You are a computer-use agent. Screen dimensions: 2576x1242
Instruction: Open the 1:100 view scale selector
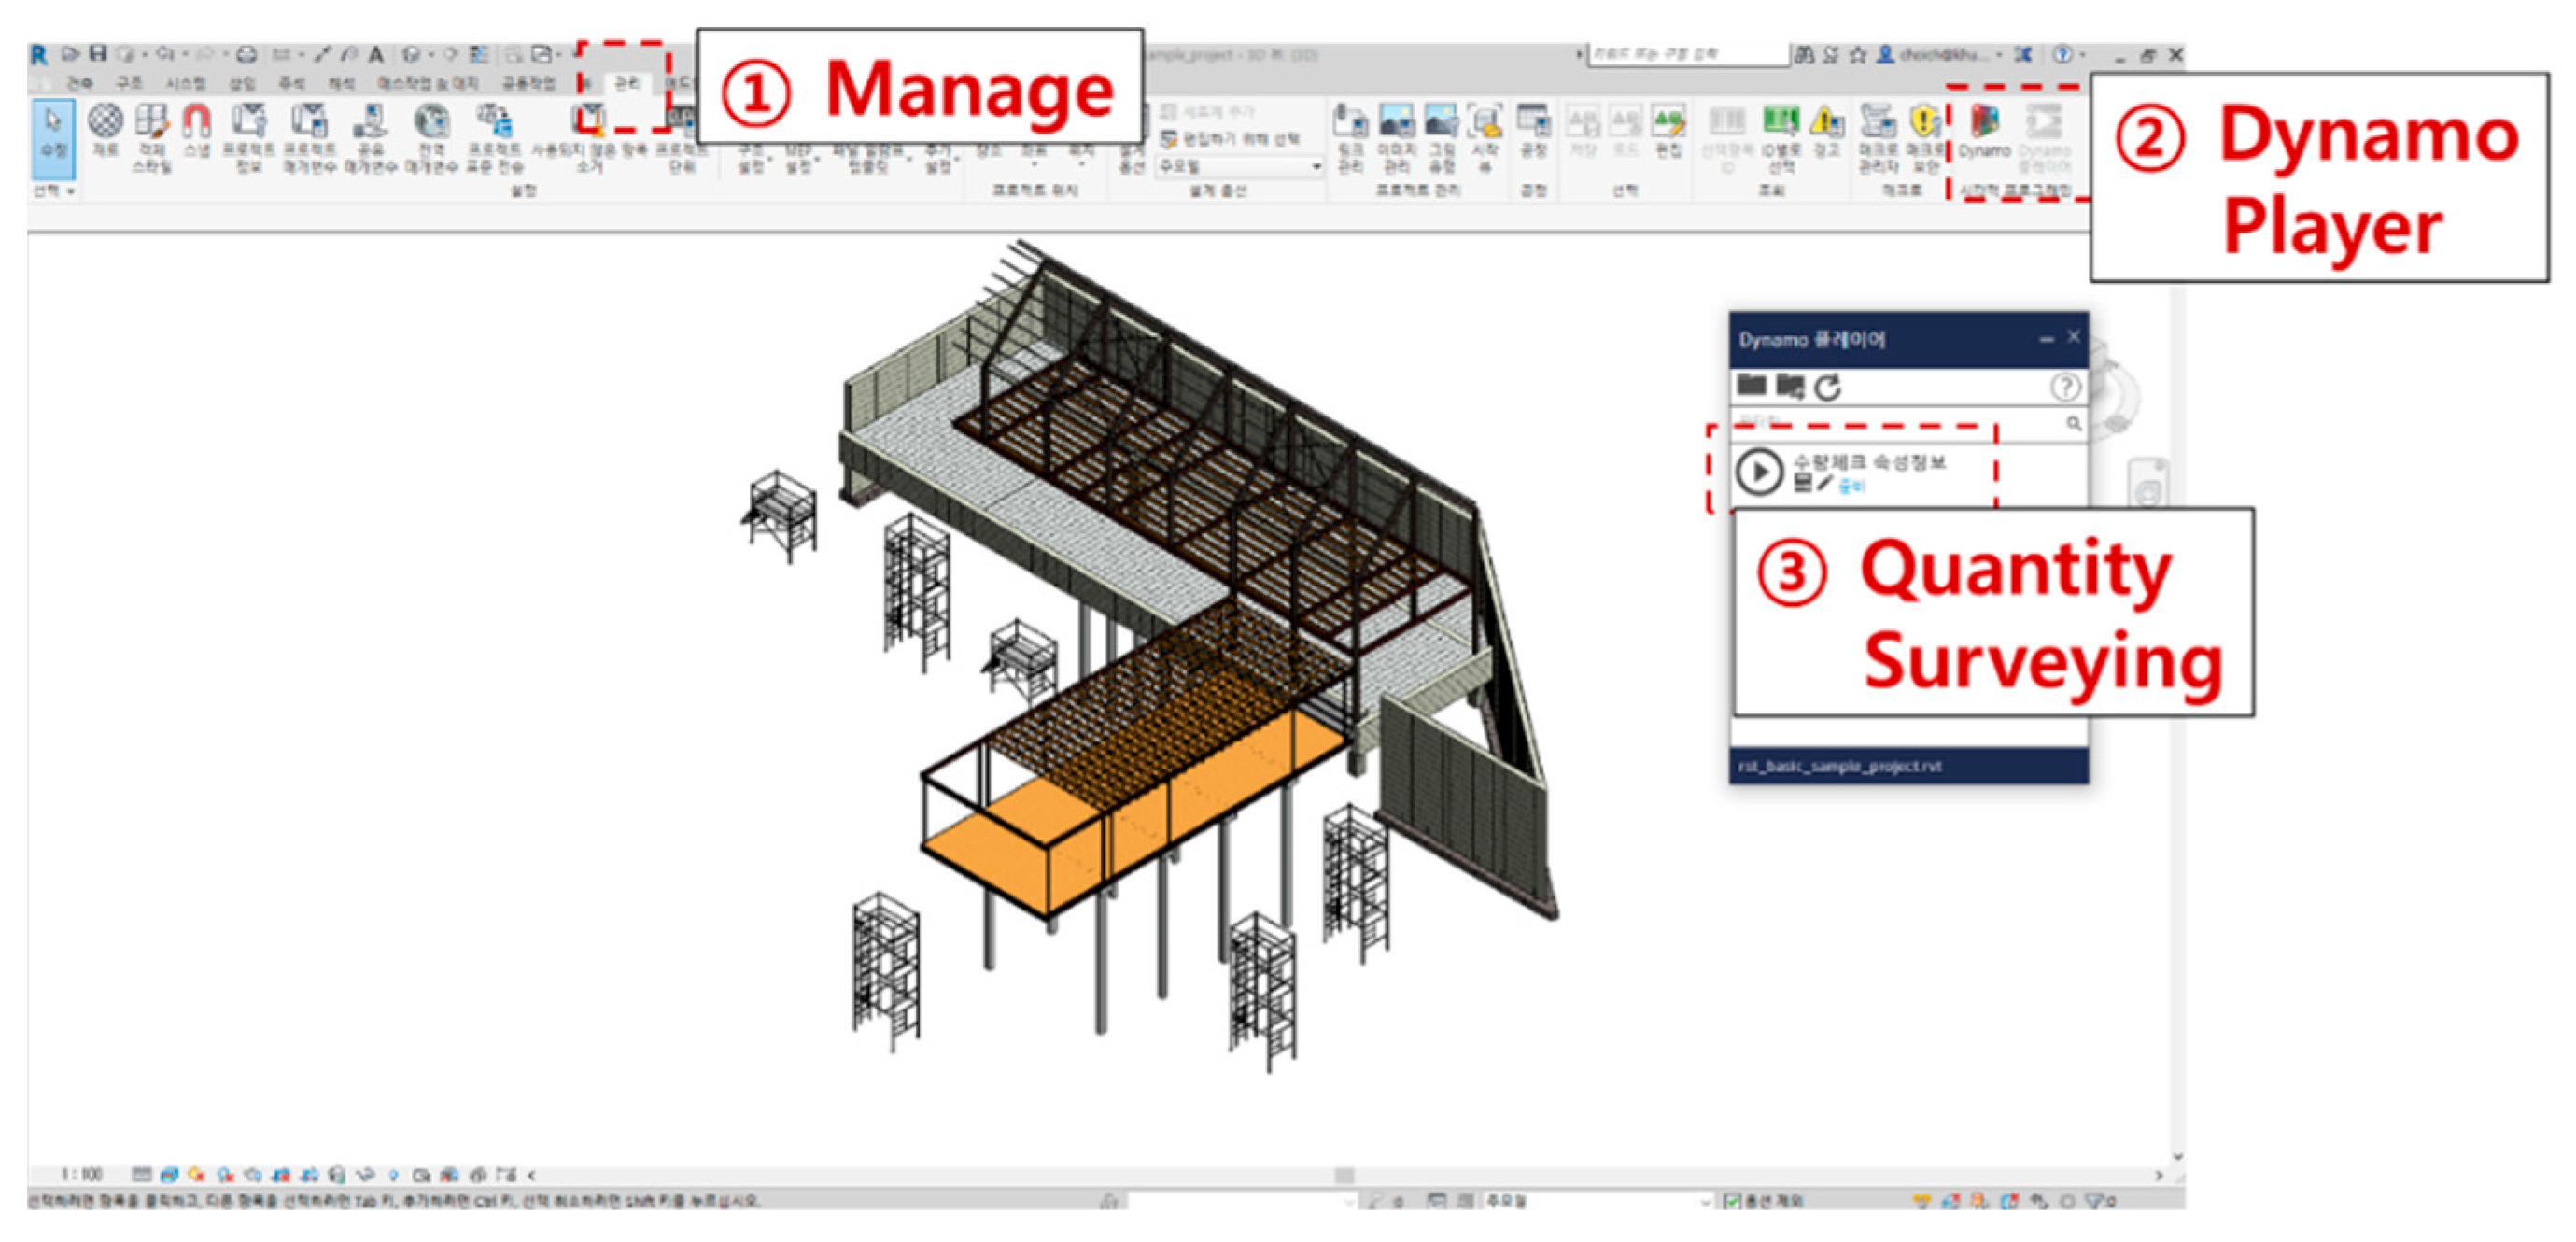[81, 1174]
